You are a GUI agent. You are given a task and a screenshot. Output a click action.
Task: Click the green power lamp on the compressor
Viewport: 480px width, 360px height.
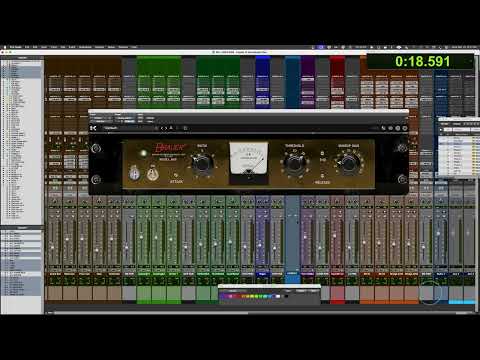click(144, 153)
